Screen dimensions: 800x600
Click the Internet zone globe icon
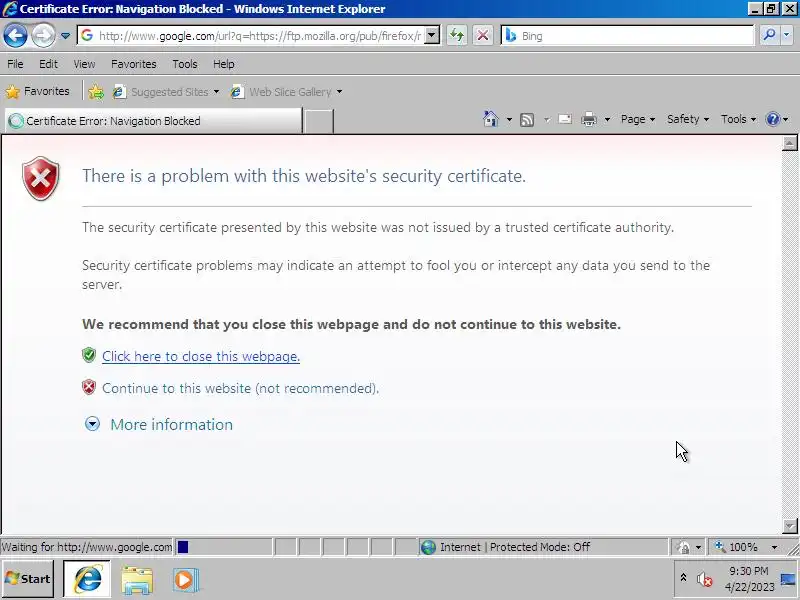tap(428, 547)
